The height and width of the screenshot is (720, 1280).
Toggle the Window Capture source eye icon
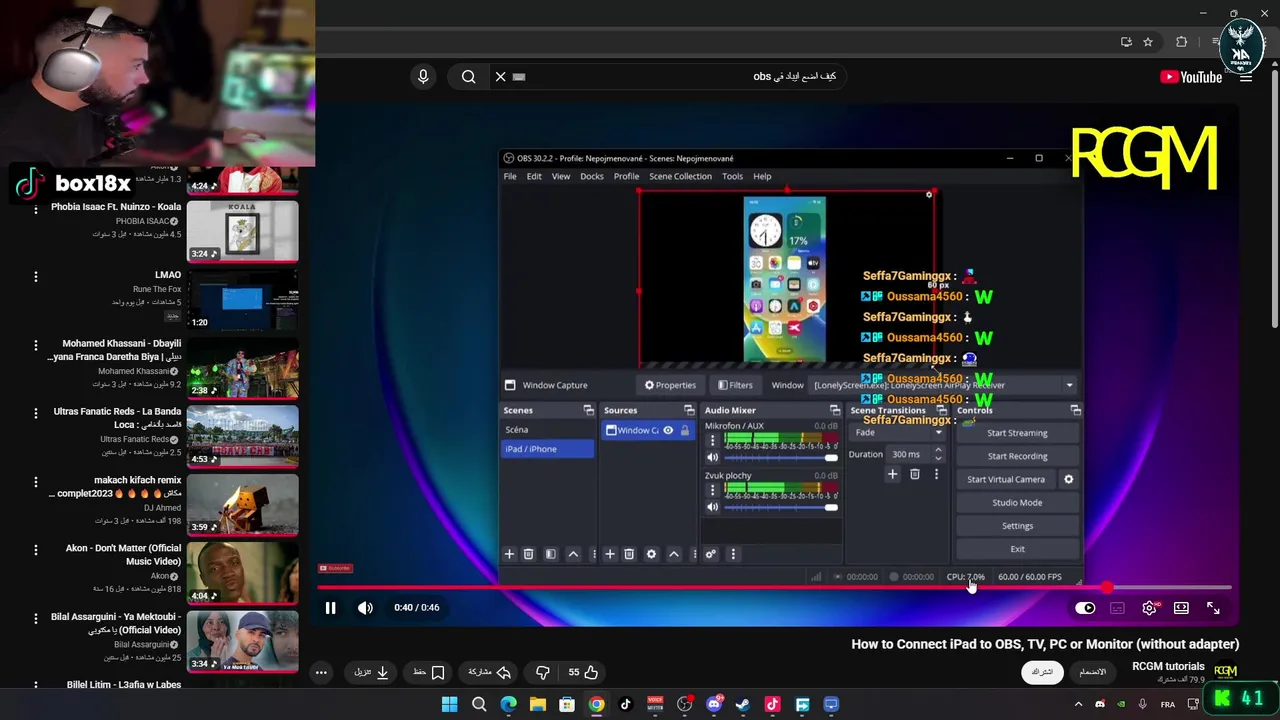click(x=668, y=430)
